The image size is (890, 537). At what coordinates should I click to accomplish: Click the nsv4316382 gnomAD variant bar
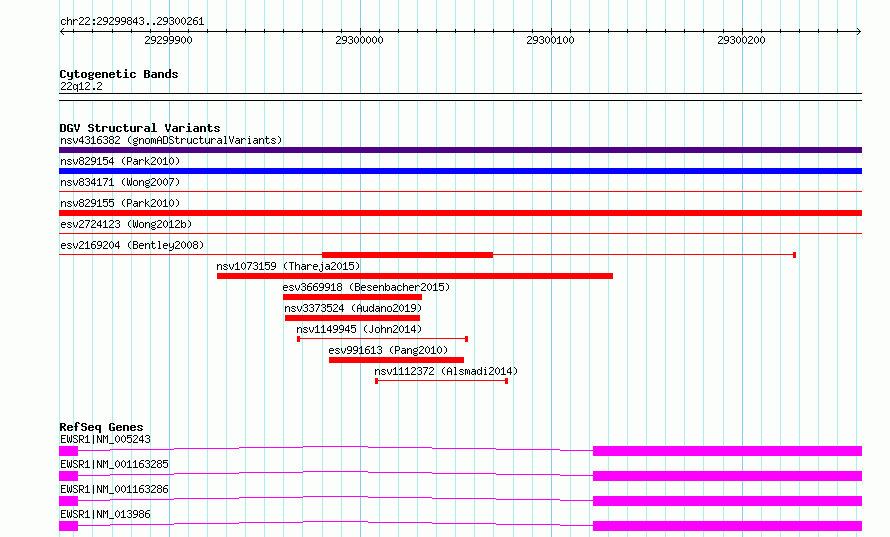[460, 150]
